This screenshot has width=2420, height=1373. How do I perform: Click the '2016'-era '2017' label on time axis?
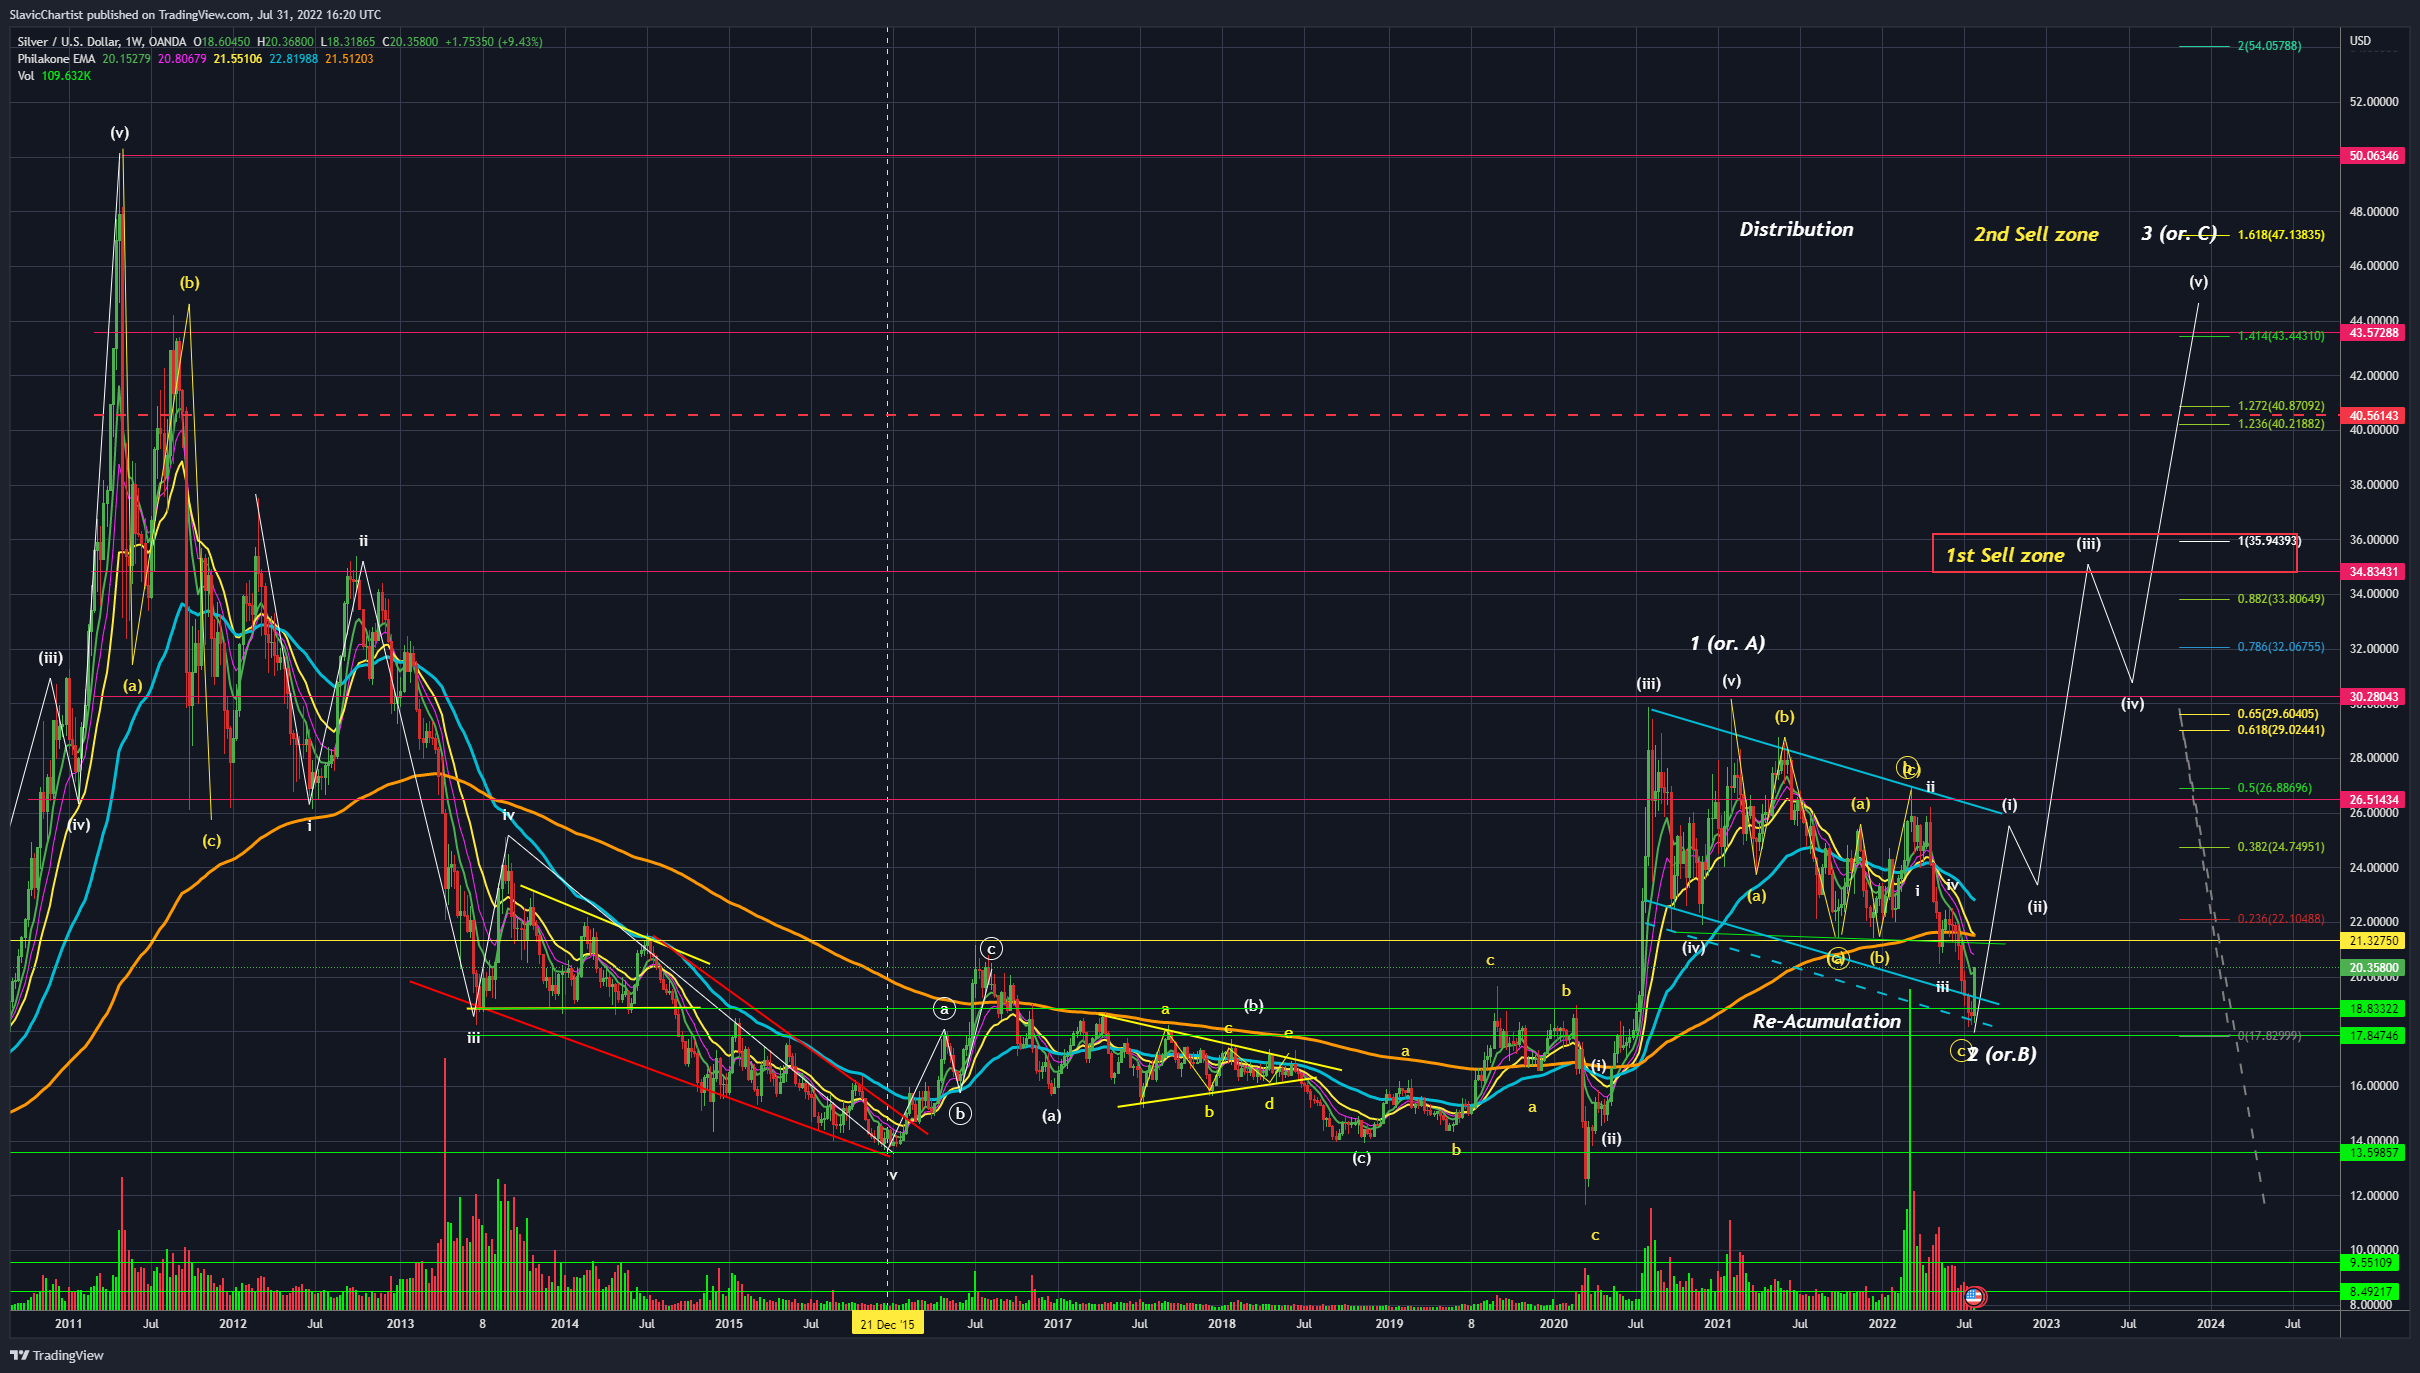point(1057,1324)
